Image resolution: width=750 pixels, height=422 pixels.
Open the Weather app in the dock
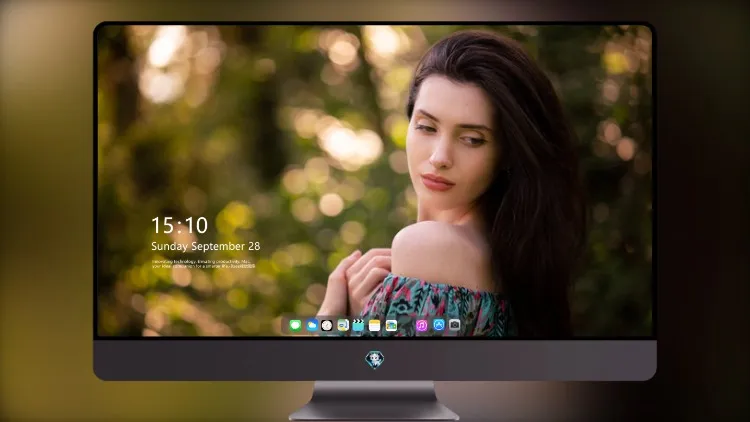click(x=311, y=326)
